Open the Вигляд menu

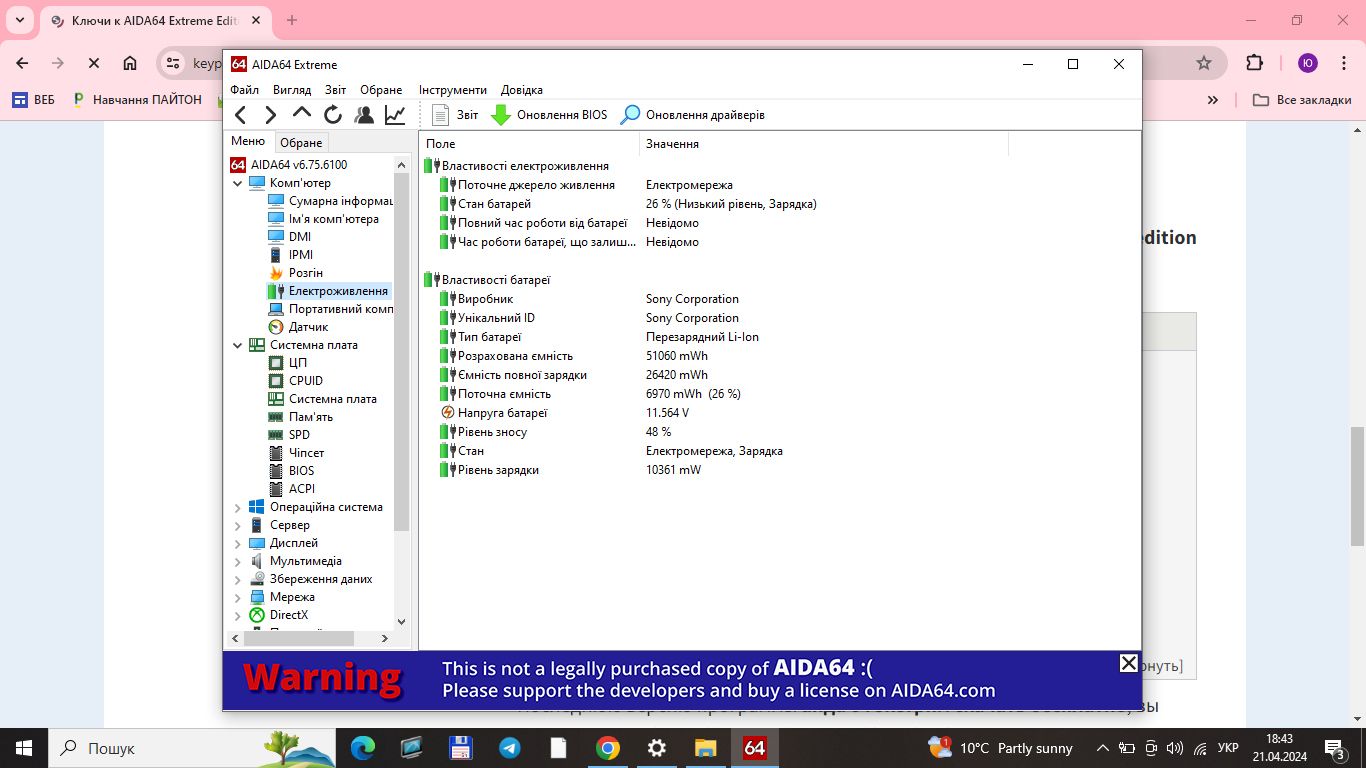pos(292,90)
